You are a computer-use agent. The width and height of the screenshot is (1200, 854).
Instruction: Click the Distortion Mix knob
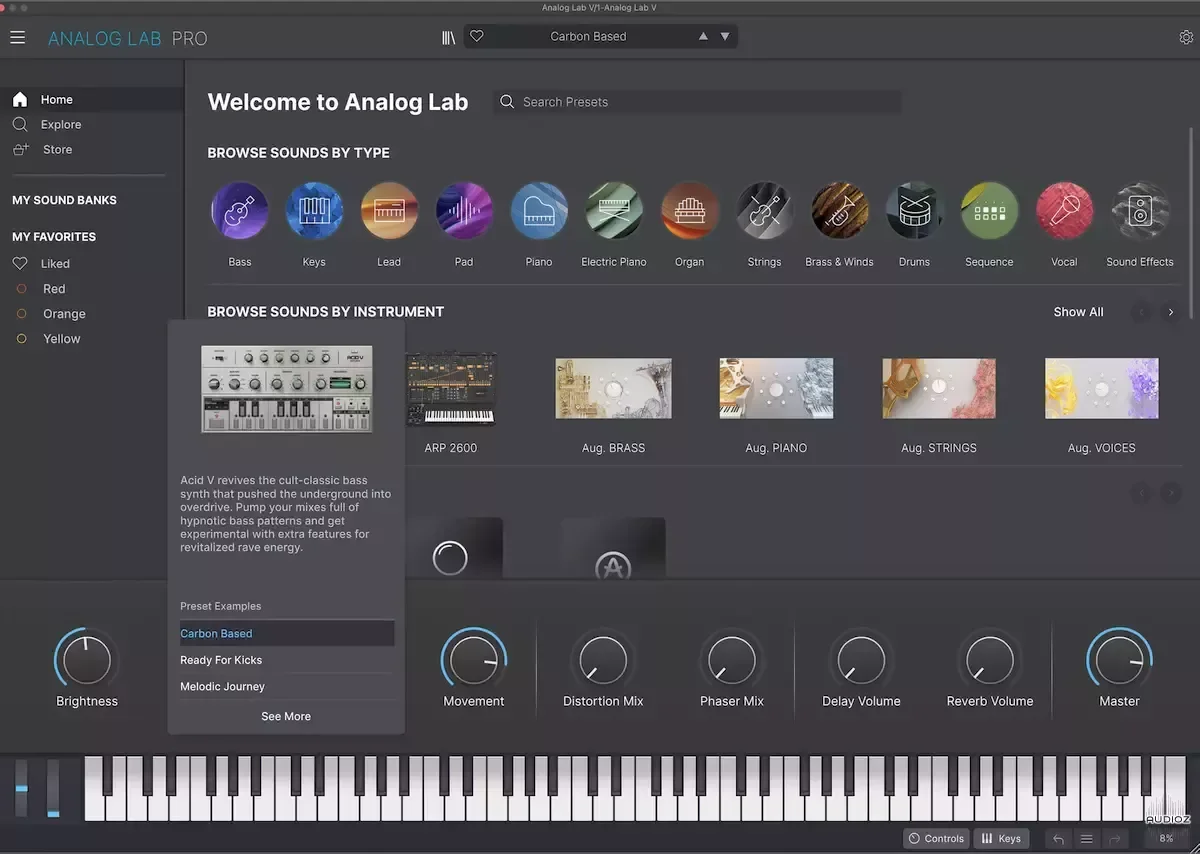point(603,660)
